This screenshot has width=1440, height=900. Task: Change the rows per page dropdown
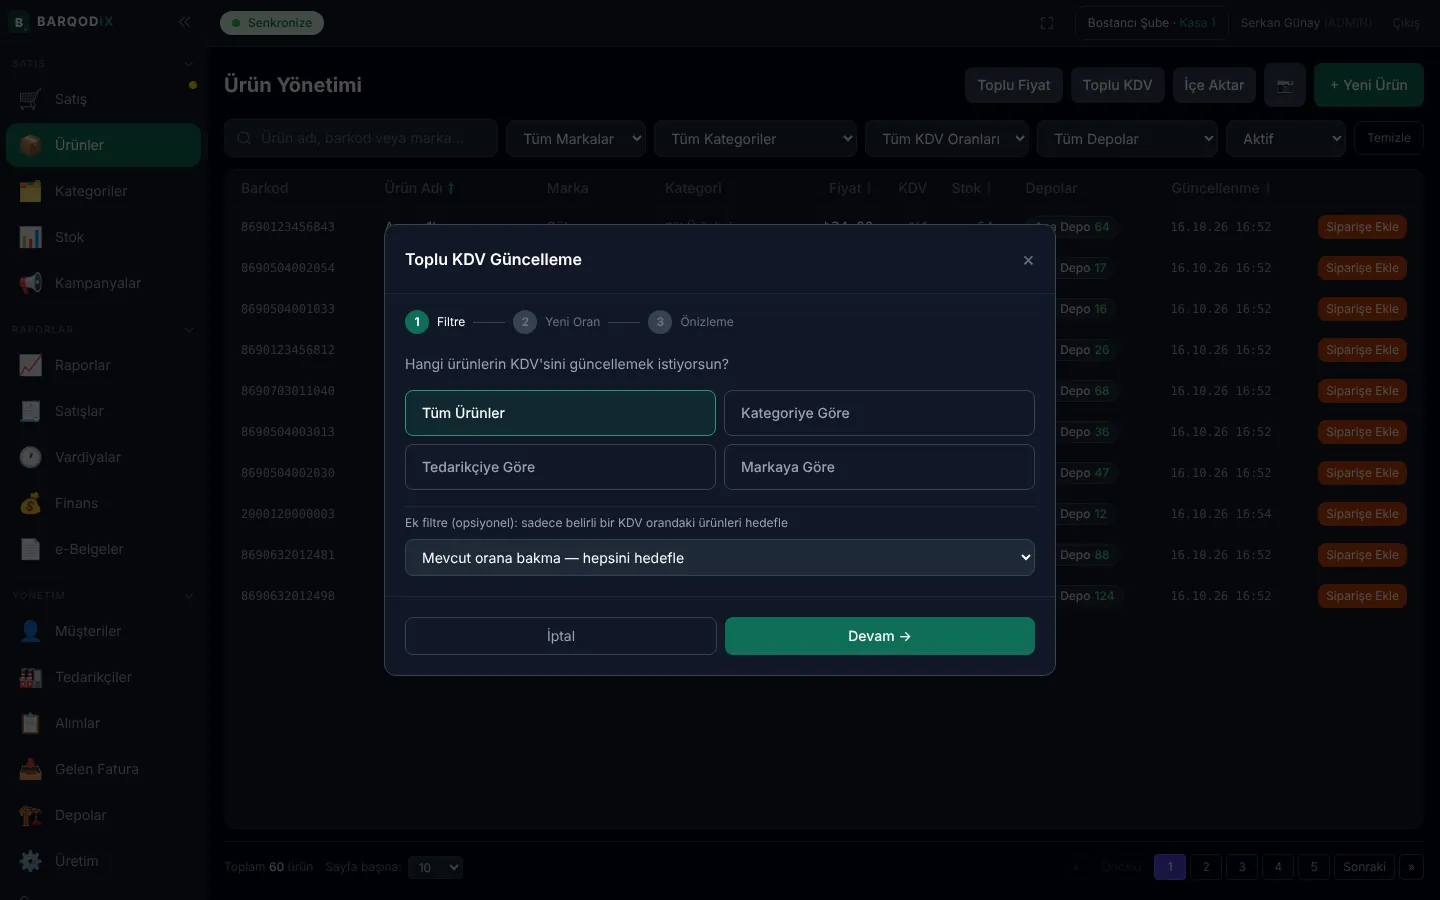tap(435, 867)
